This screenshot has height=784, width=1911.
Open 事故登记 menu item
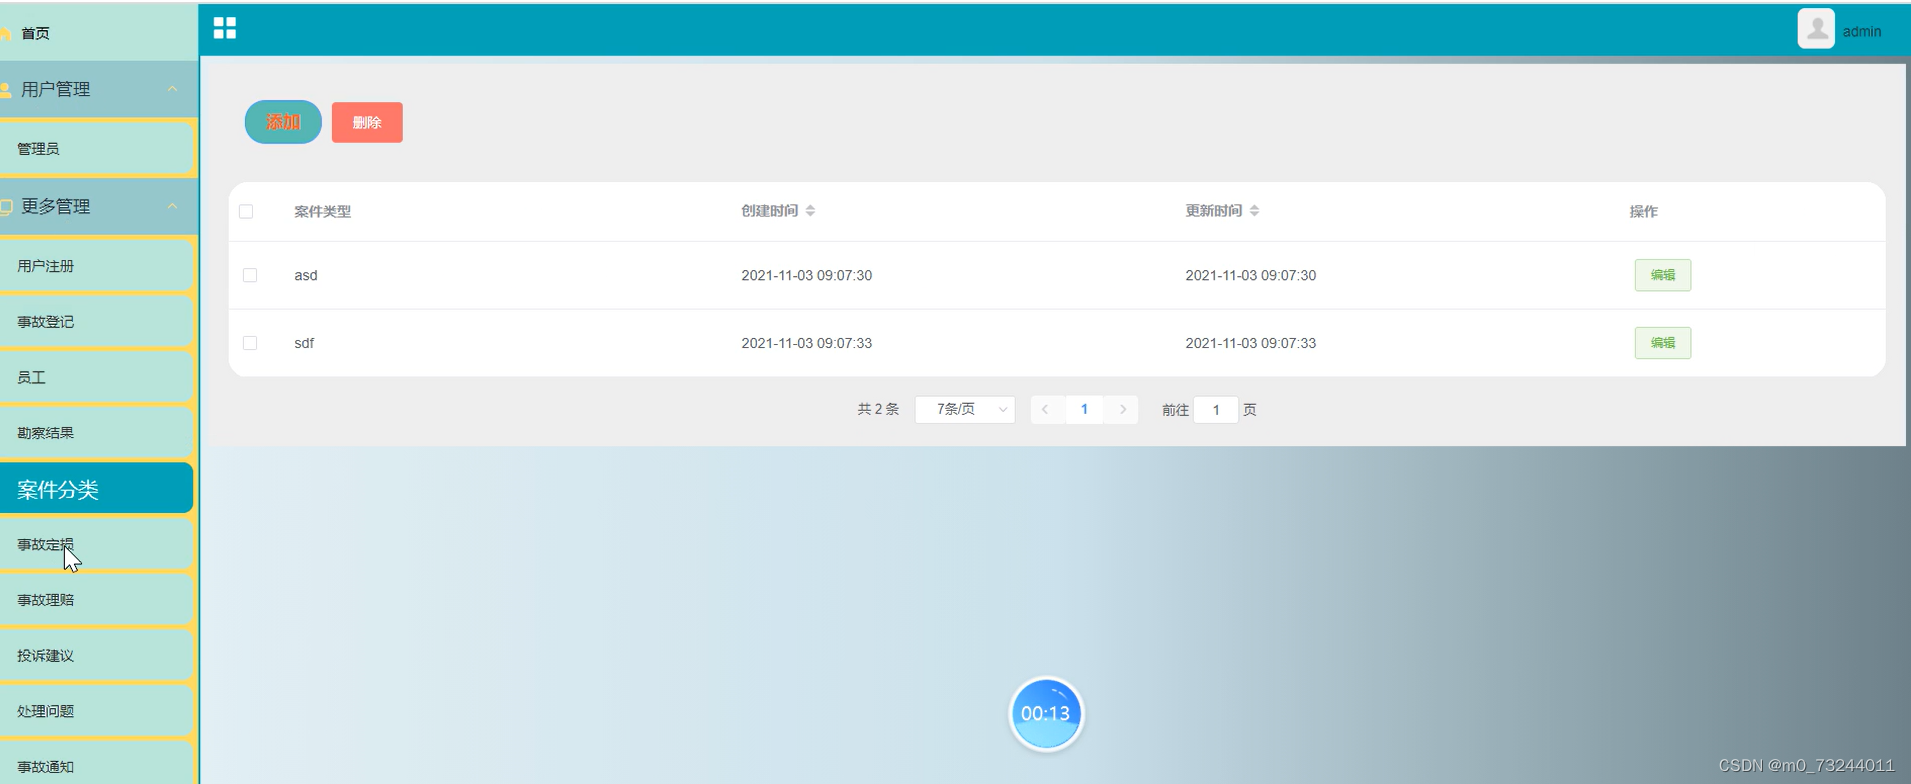click(x=96, y=322)
